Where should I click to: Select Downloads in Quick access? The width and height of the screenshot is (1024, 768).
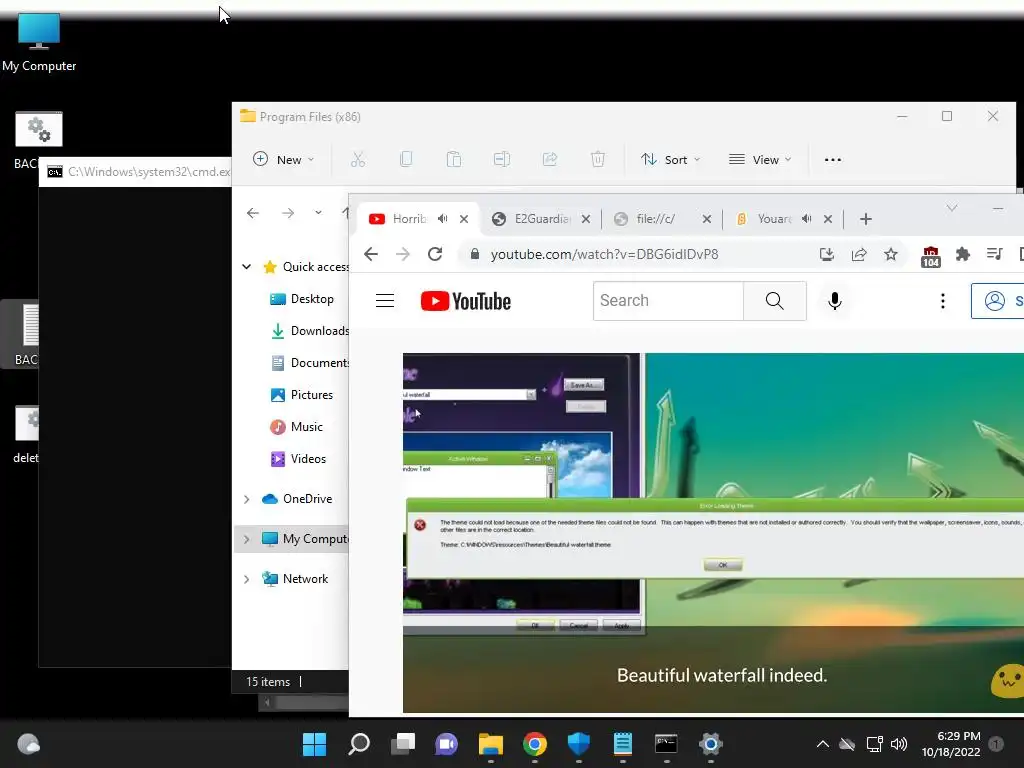point(311,331)
